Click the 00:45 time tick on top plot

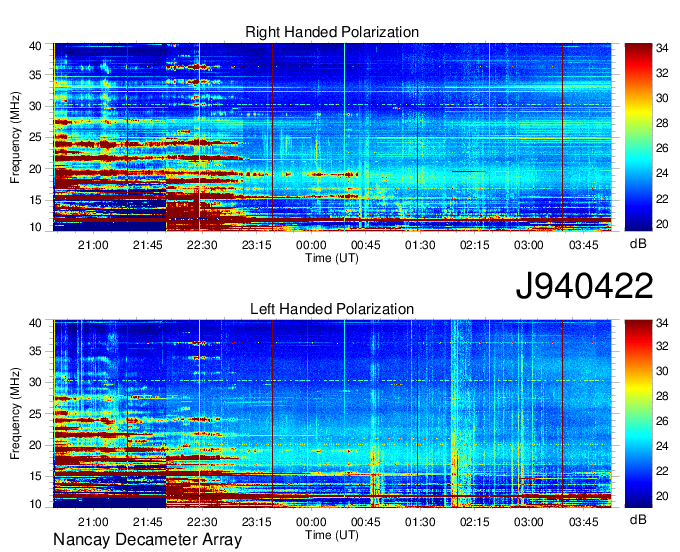[x=366, y=245]
